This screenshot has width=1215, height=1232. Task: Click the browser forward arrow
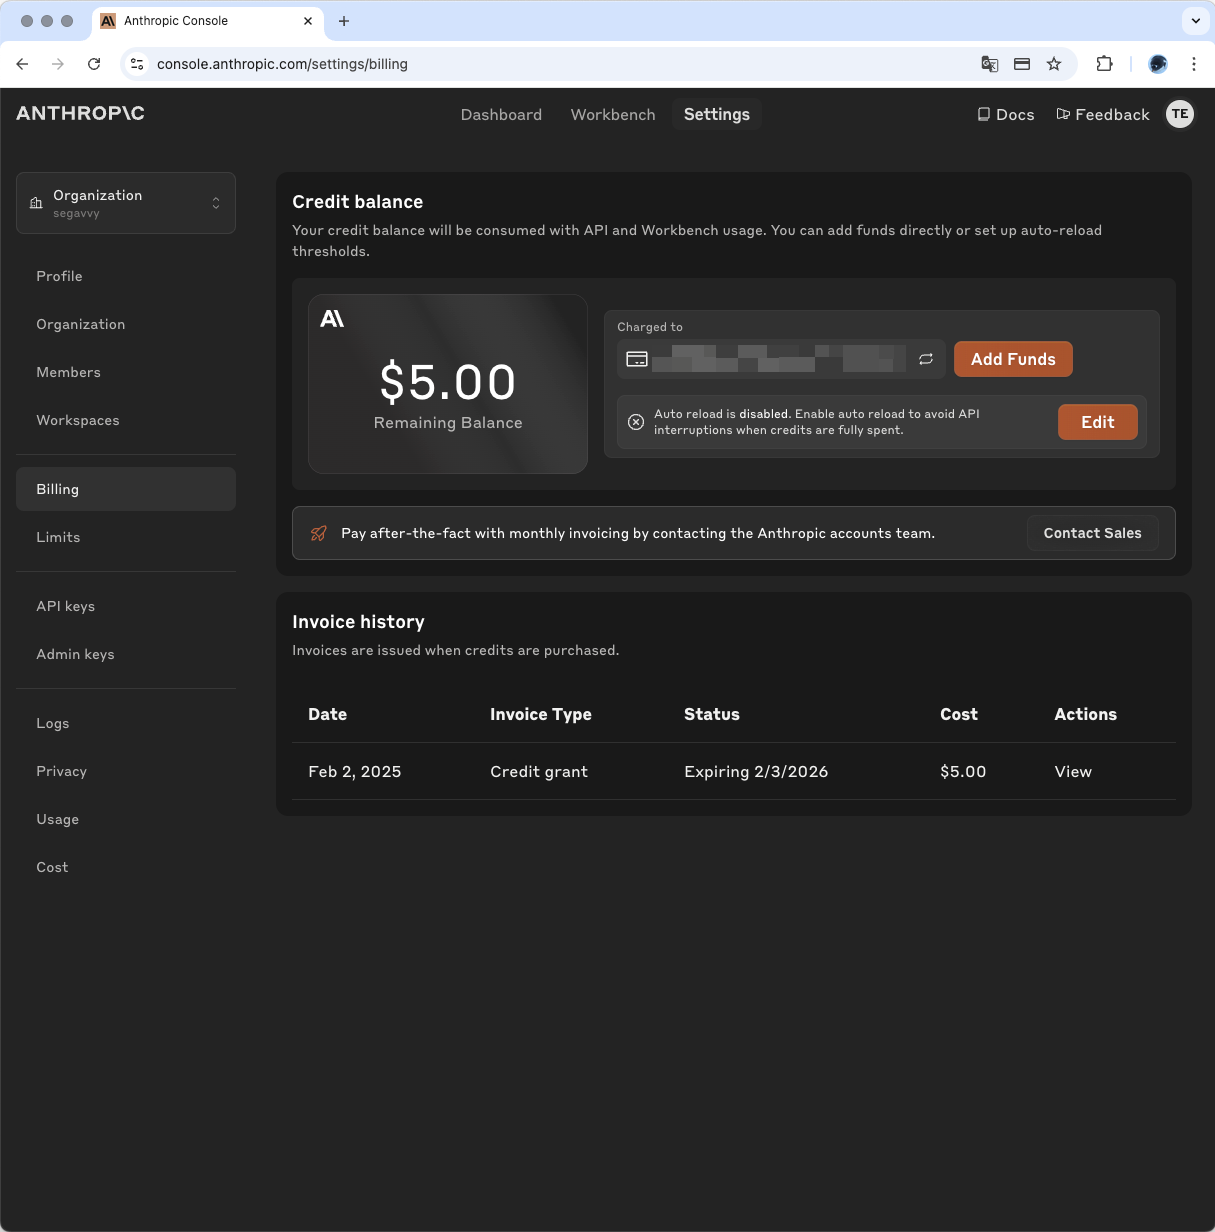pyautogui.click(x=58, y=64)
